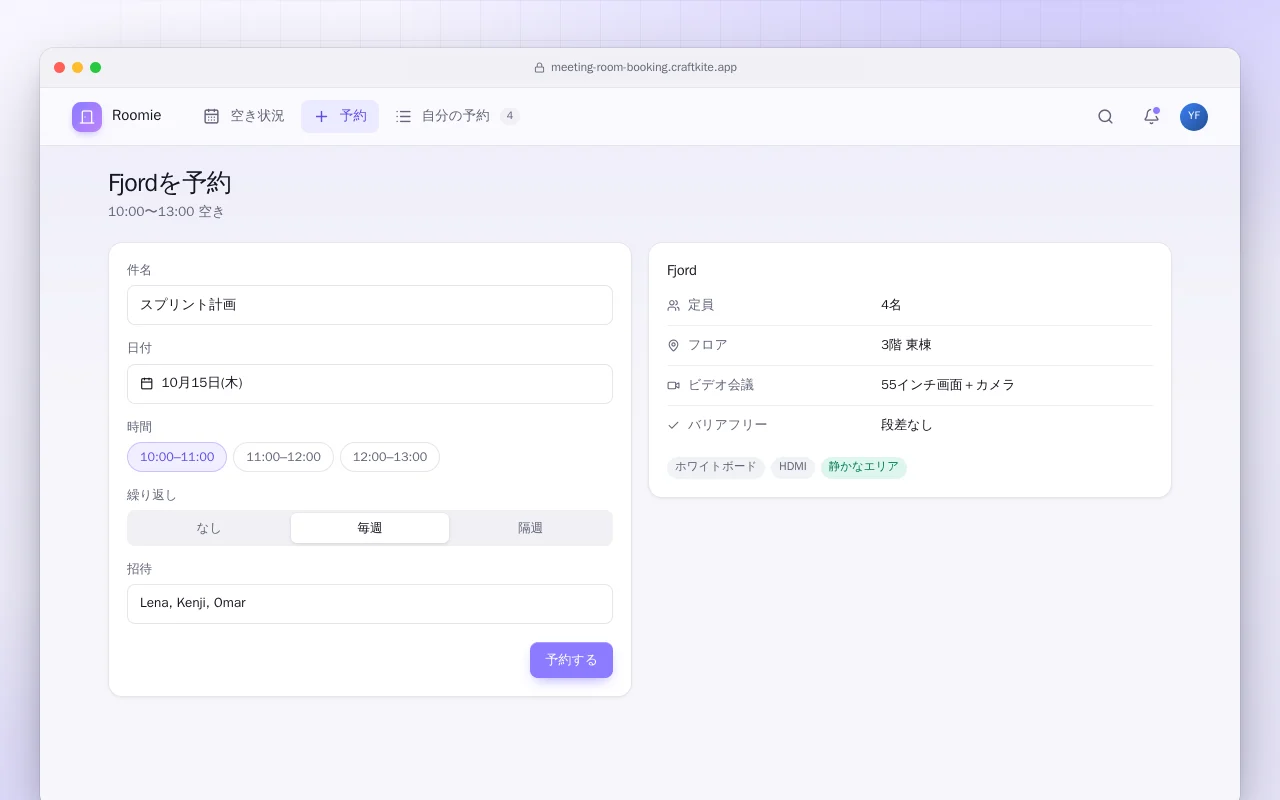Click the 件名 field with スプリント計画
Screen dimensions: 1280x800
(370, 305)
